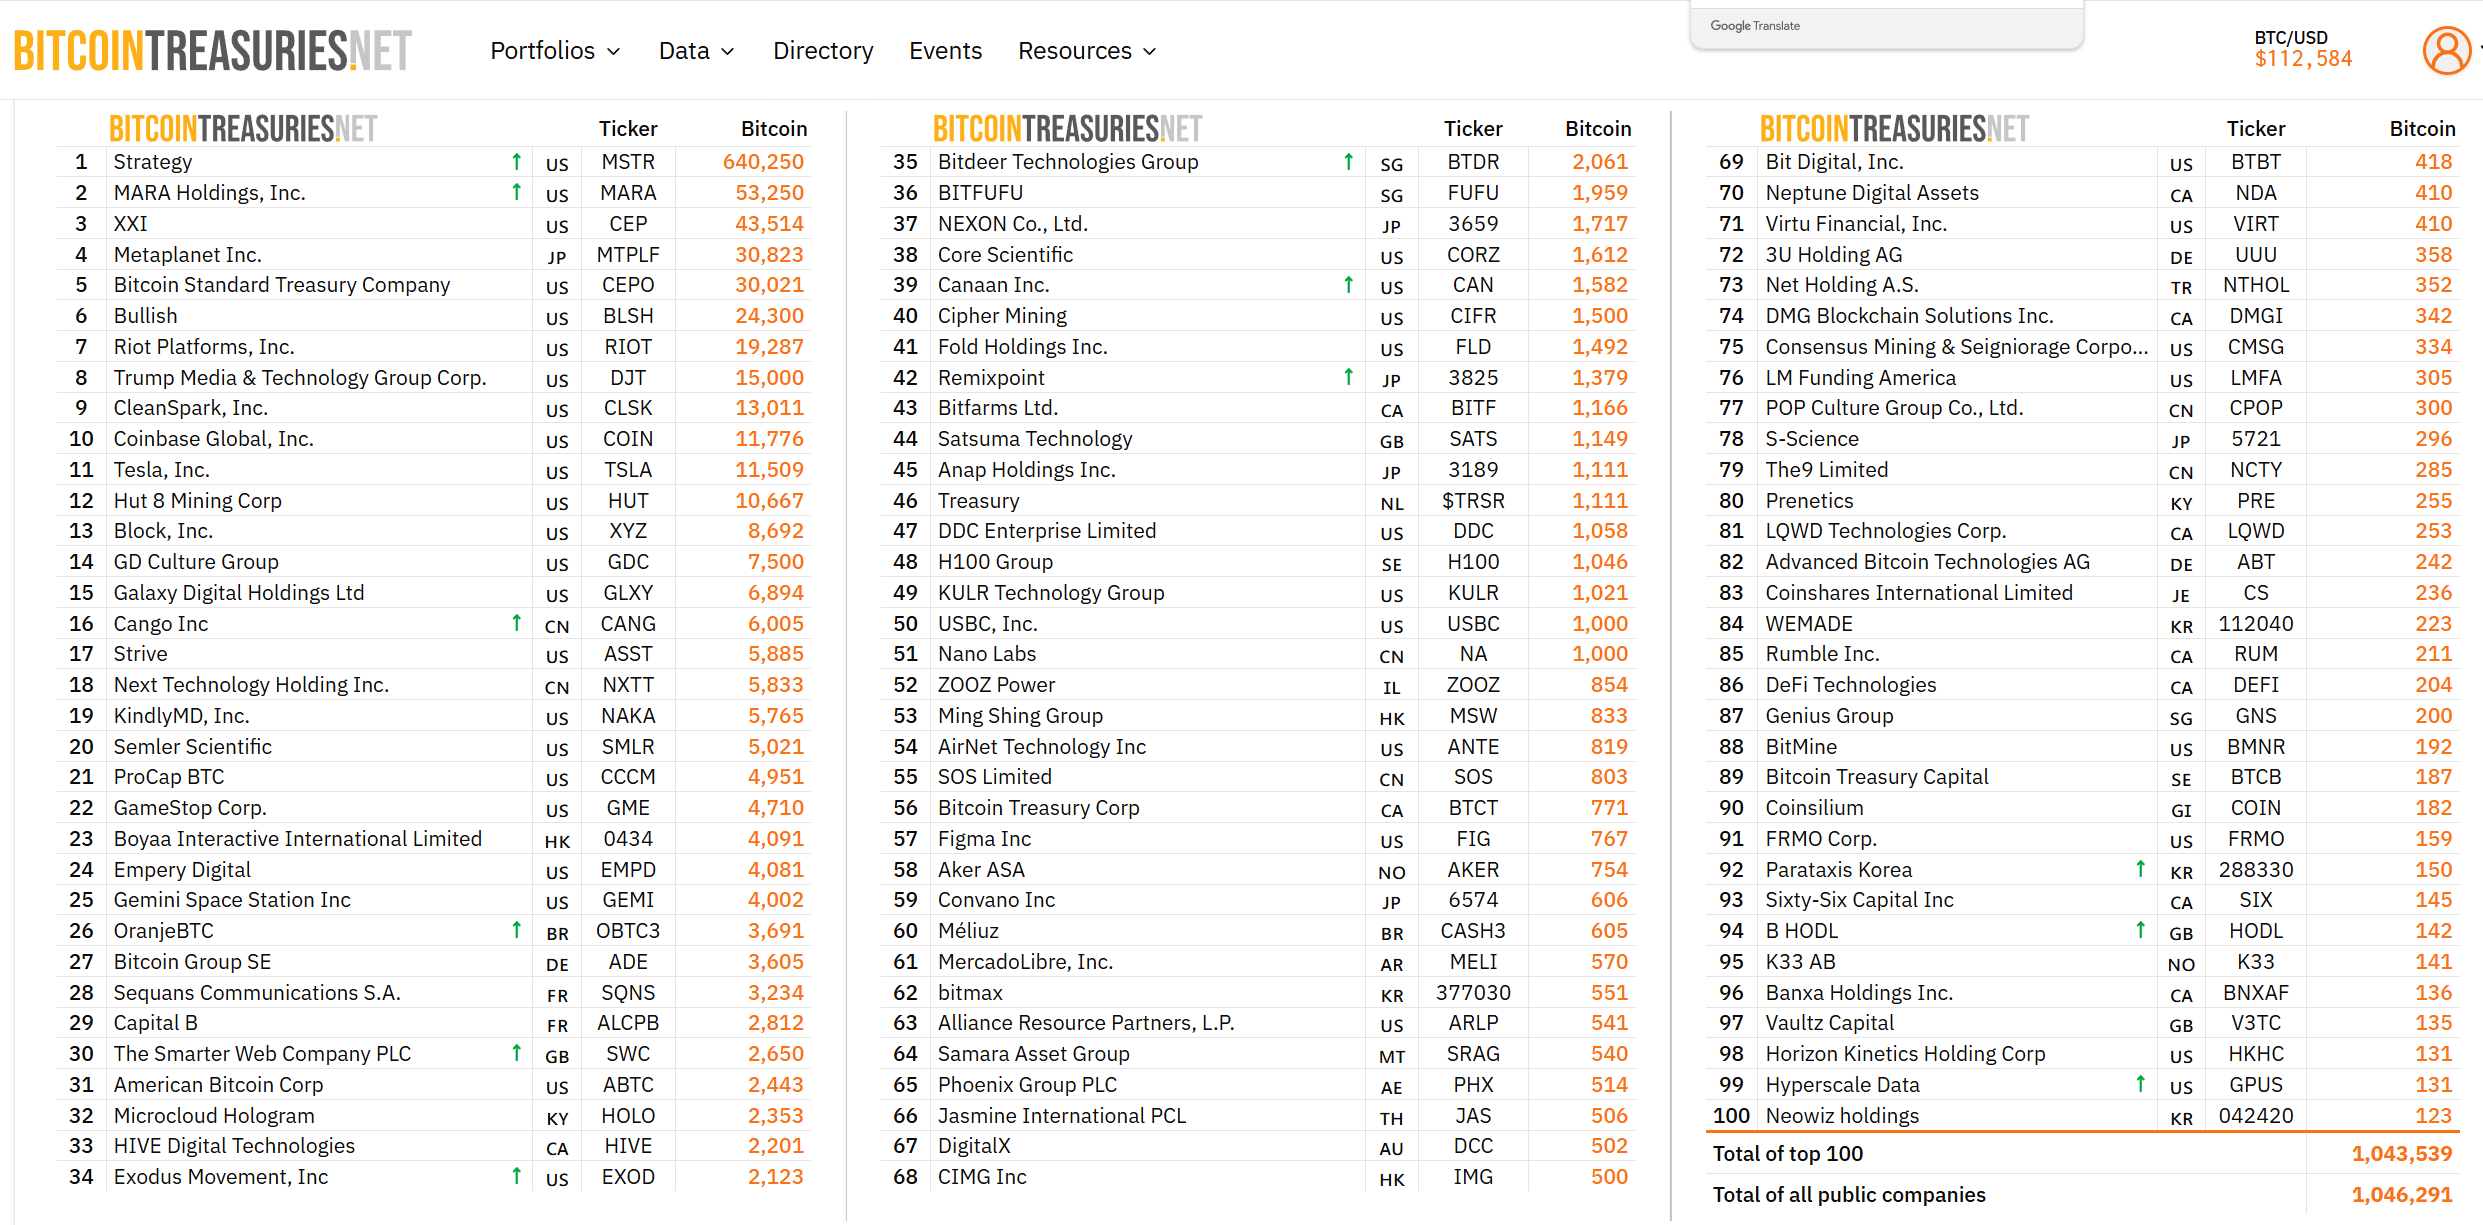Open the Resources dropdown menu
This screenshot has height=1225, width=2483.
click(x=1086, y=51)
